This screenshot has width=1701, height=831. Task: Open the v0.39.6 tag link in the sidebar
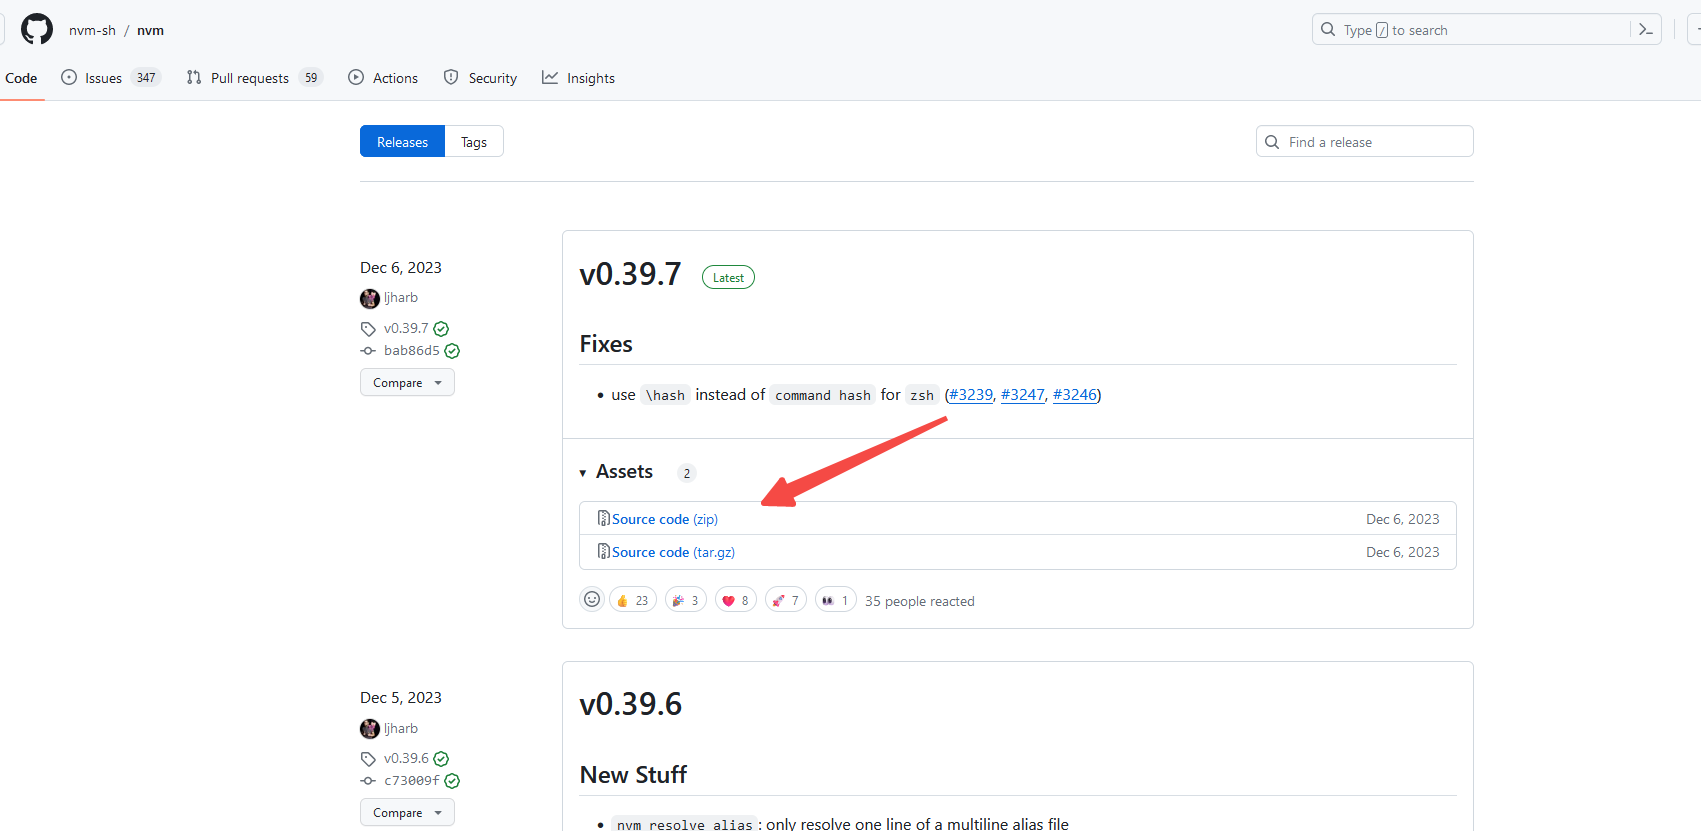pyautogui.click(x=406, y=758)
